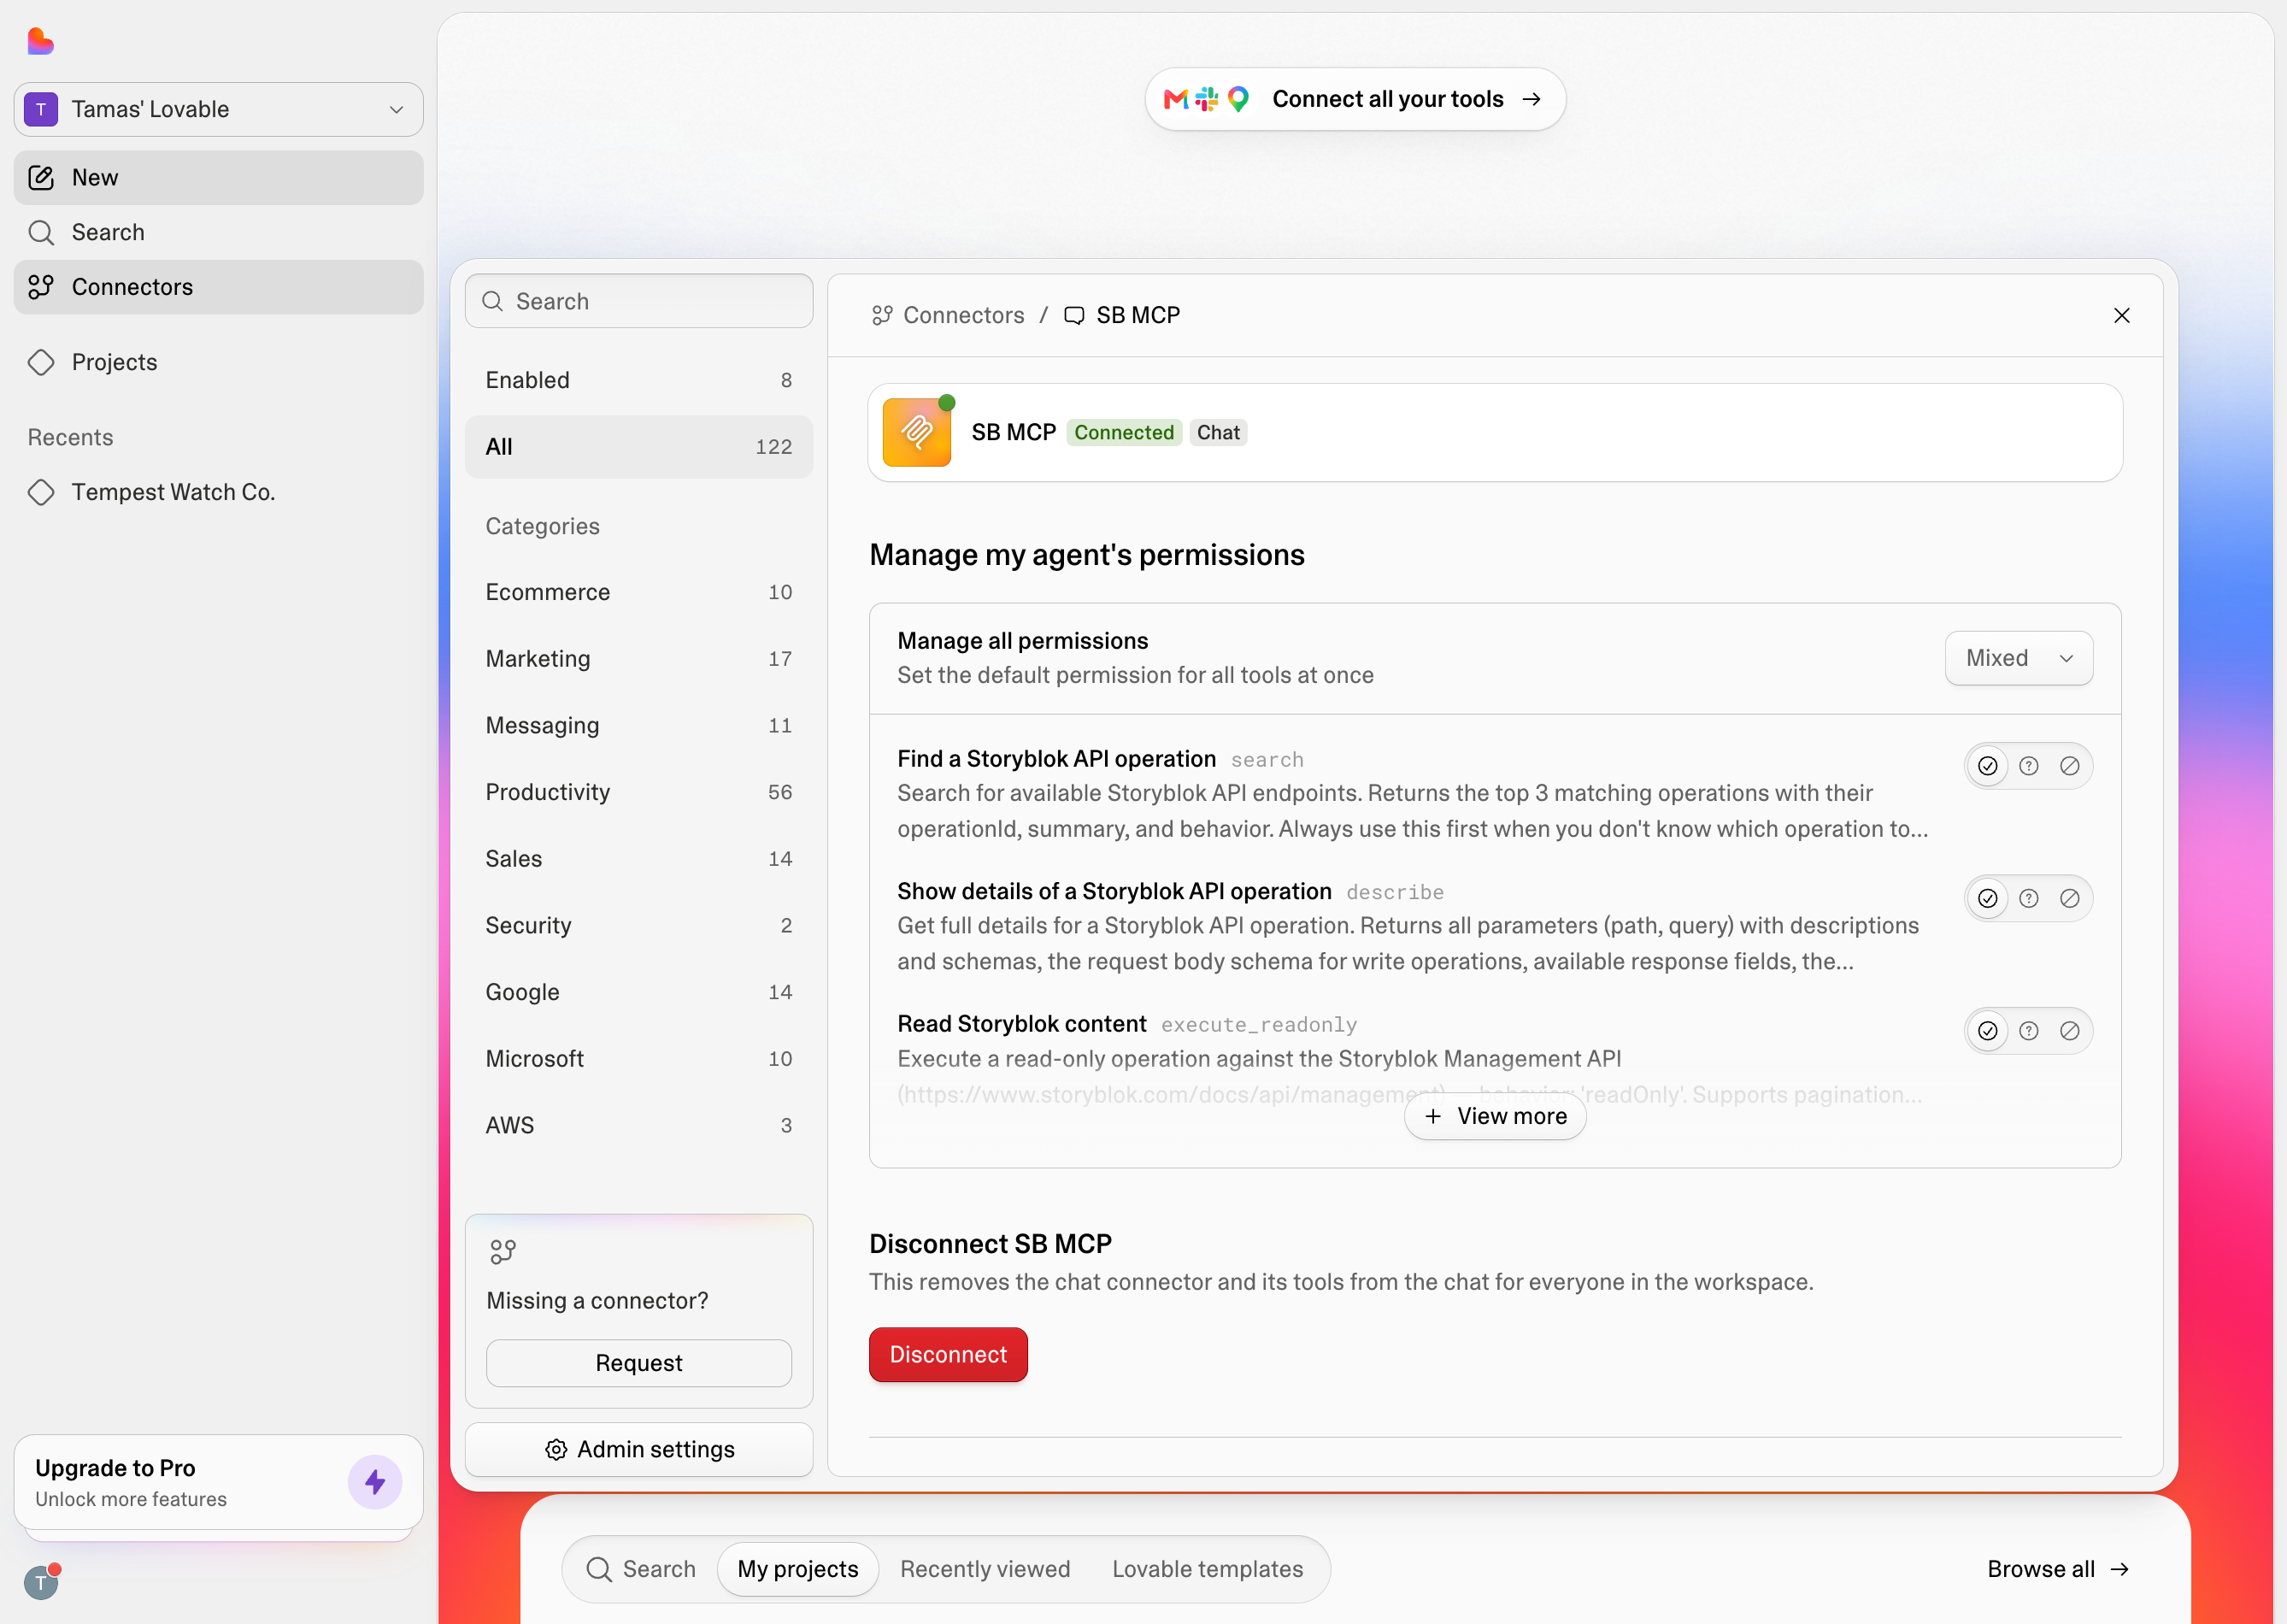The height and width of the screenshot is (1624, 2287).
Task: Set search tool permission to blocked
Action: (x=2070, y=766)
